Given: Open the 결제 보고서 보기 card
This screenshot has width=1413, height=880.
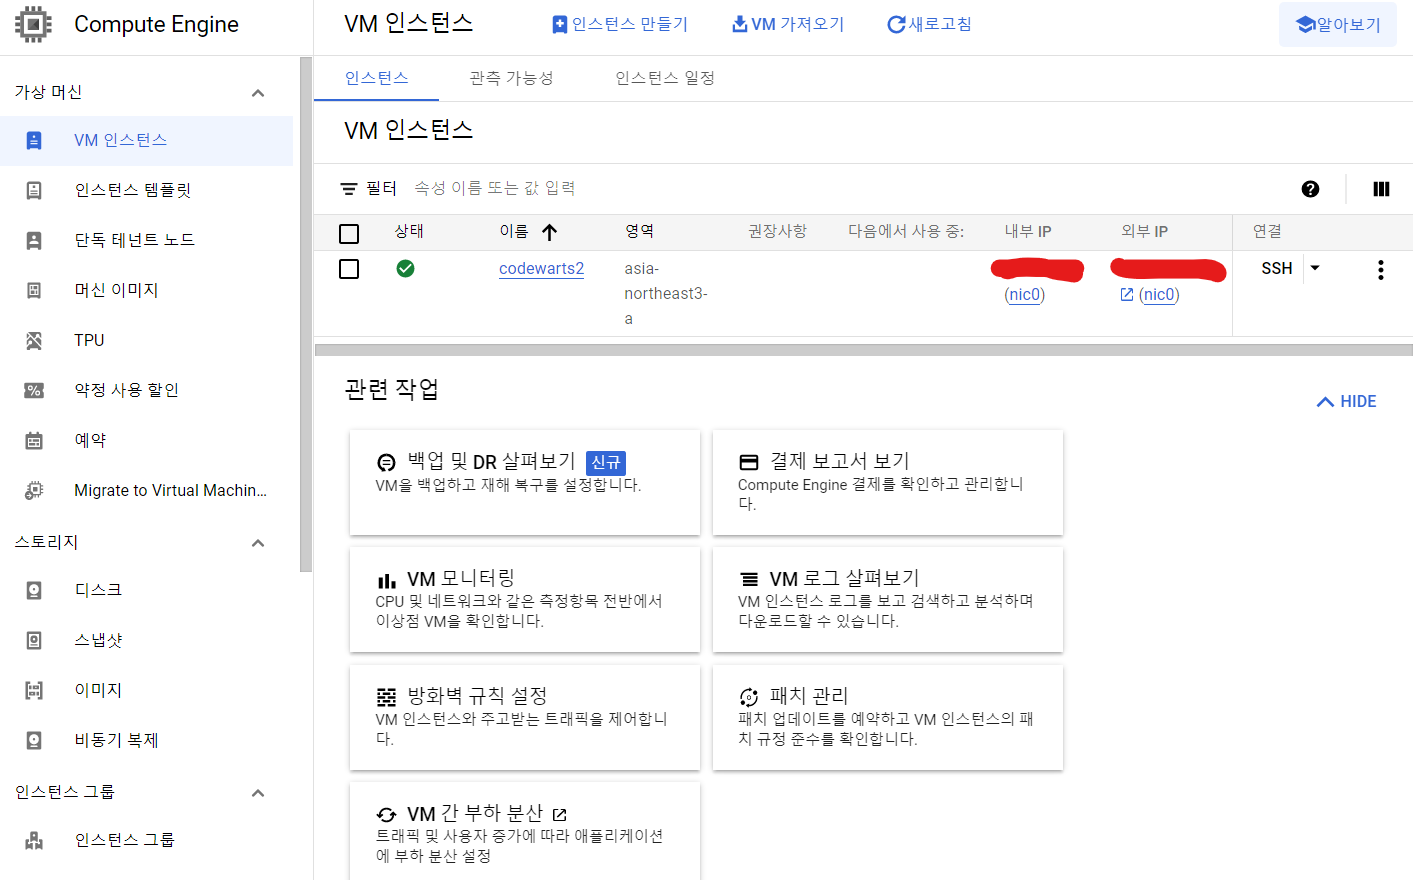Looking at the screenshot, I should tap(888, 482).
